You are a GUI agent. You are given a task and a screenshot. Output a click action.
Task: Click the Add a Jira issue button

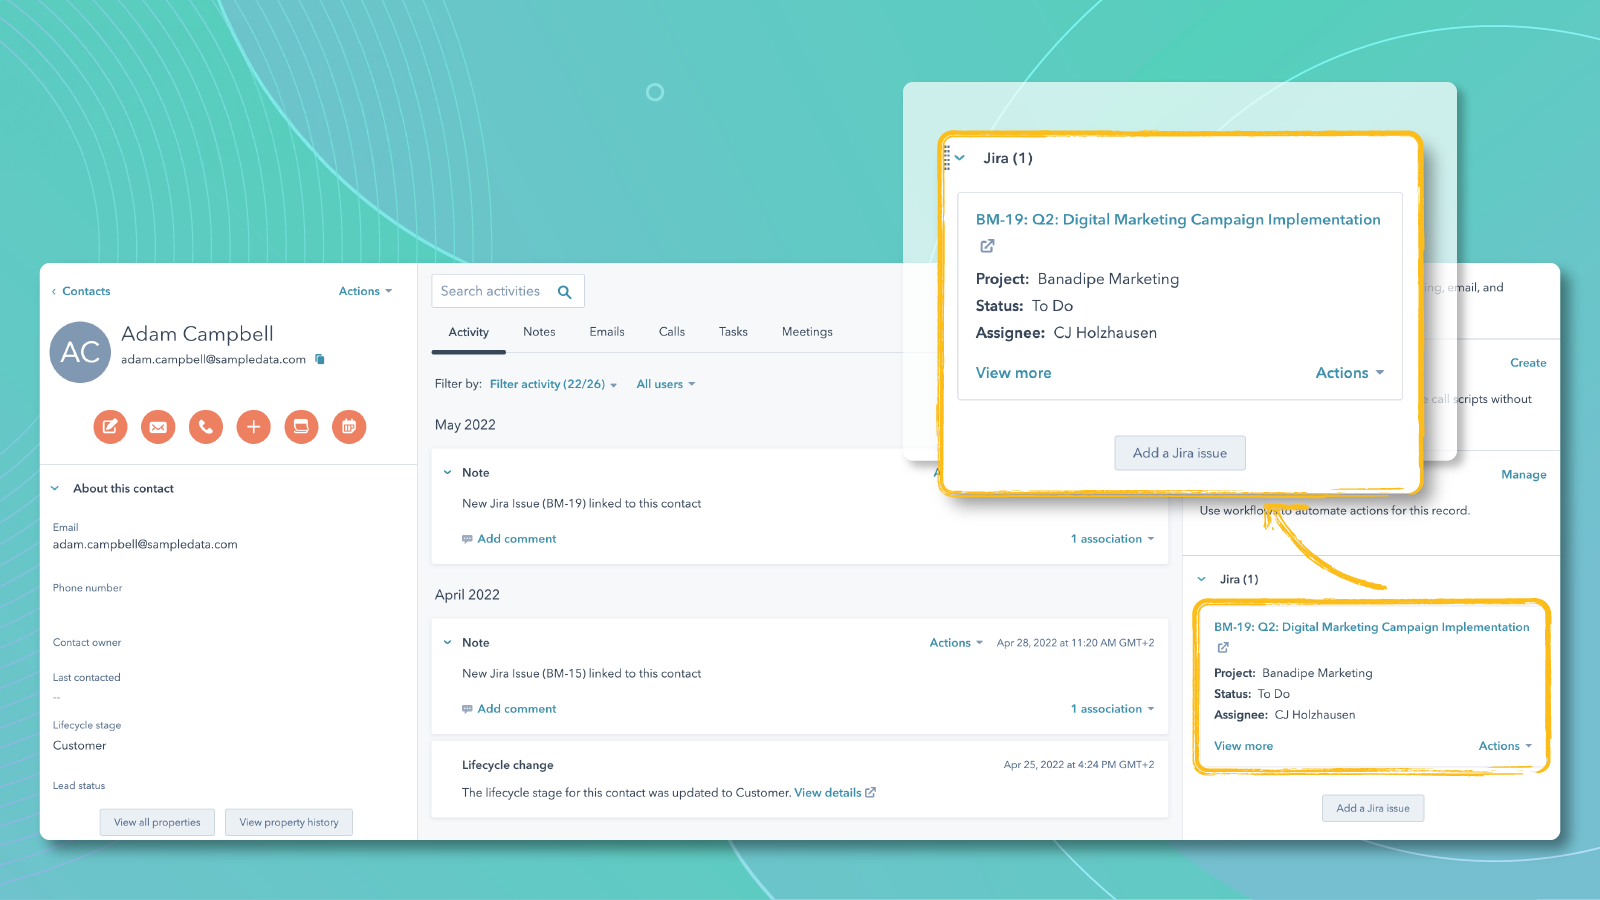(1180, 453)
